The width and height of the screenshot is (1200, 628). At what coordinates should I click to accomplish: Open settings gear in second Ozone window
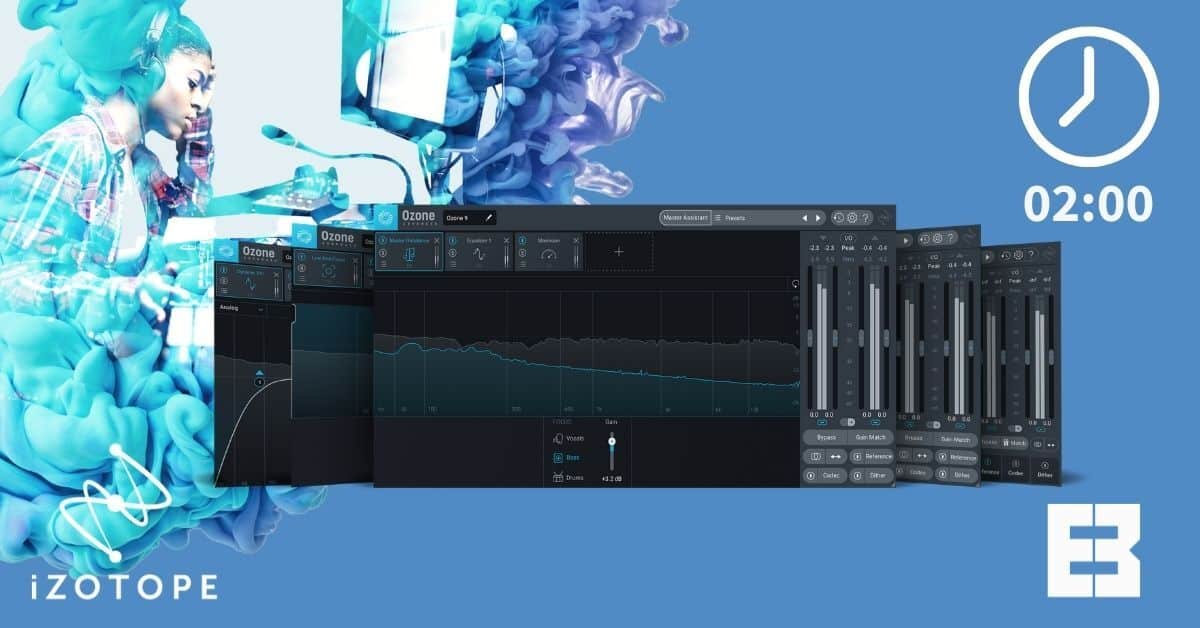(x=937, y=238)
